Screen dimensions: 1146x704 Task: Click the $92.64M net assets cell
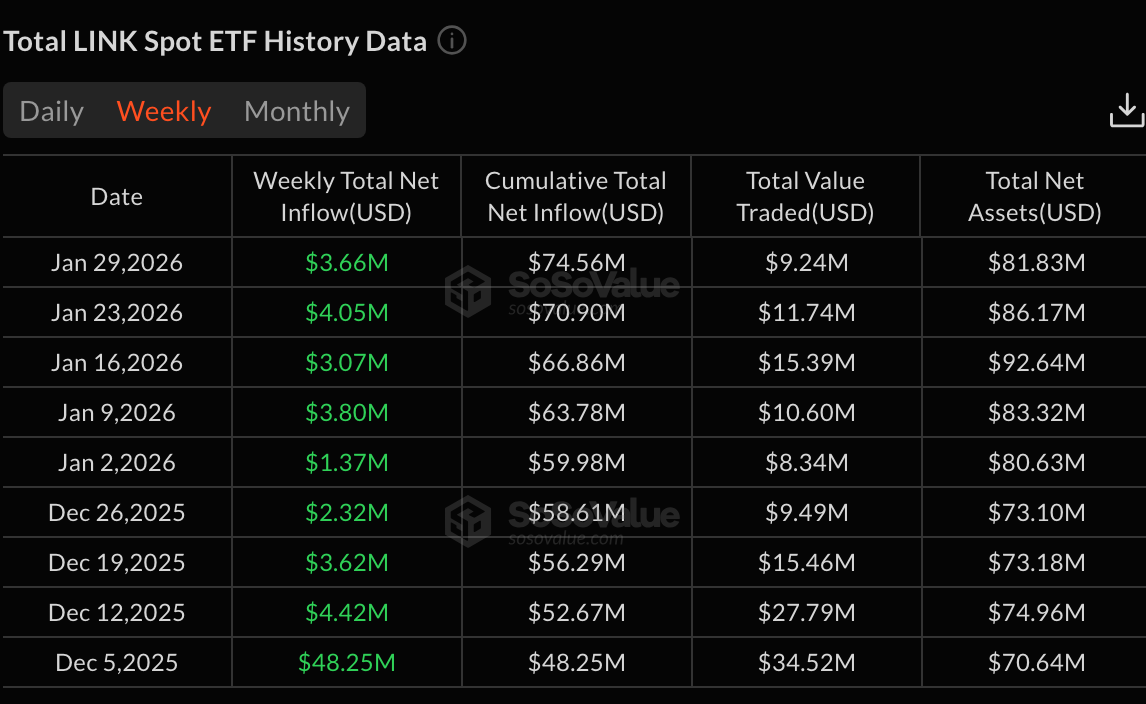[x=1034, y=363]
